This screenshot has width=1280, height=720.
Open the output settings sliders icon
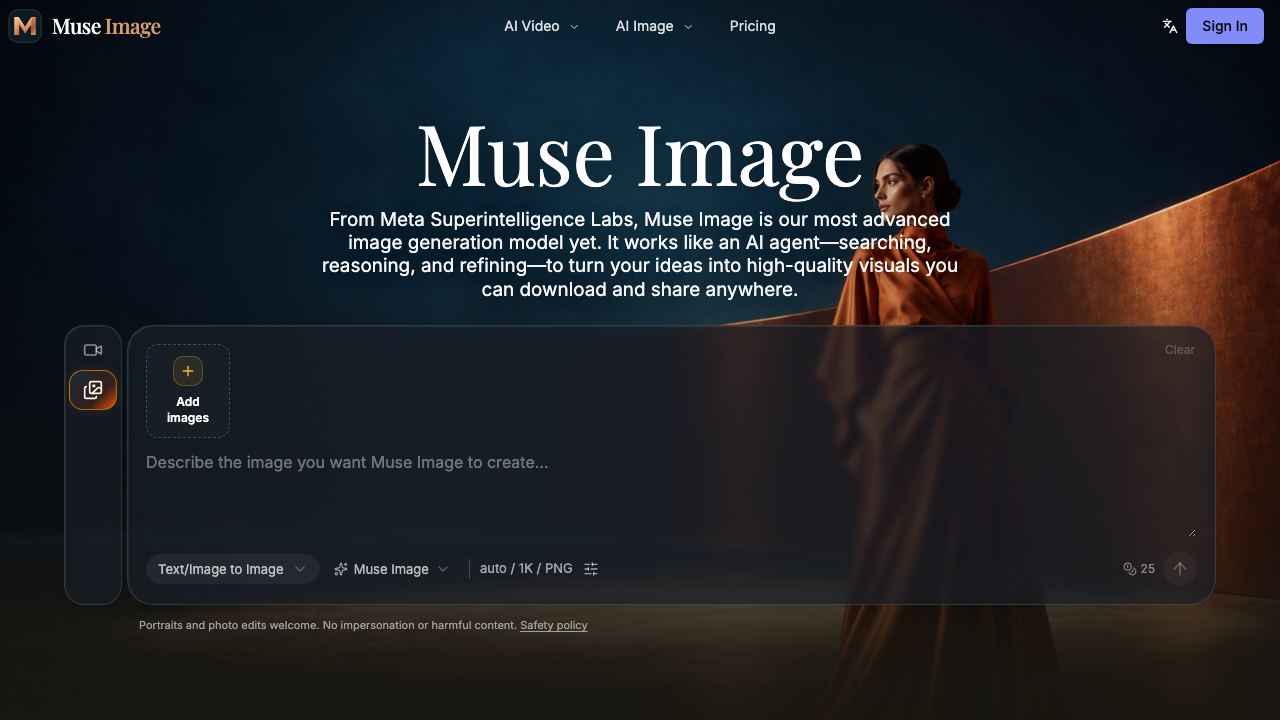click(x=591, y=569)
